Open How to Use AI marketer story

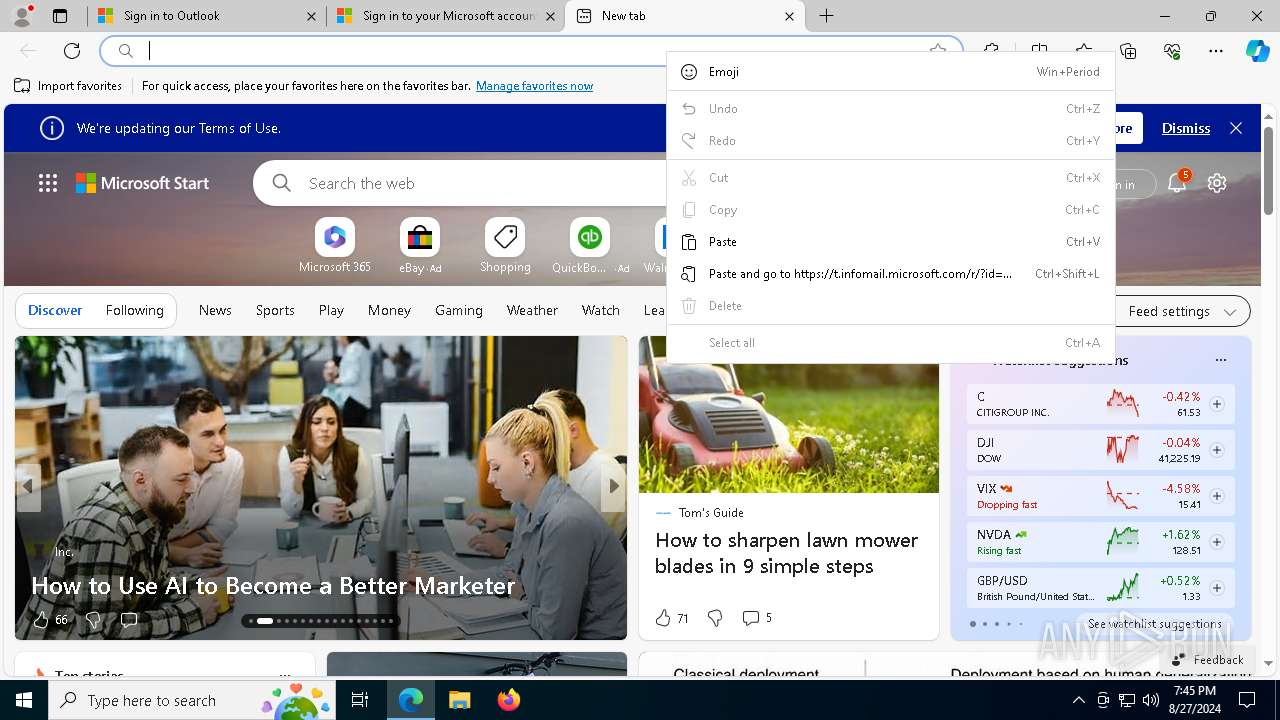(273, 586)
